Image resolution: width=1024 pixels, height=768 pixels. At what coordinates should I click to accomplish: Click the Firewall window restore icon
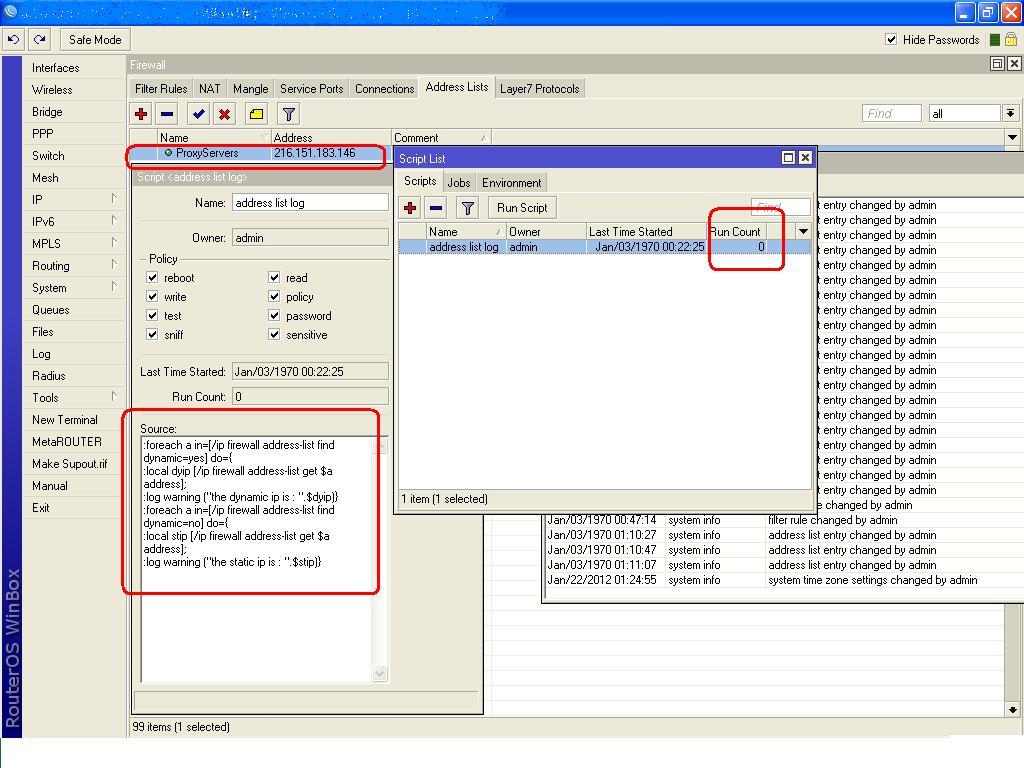997,63
